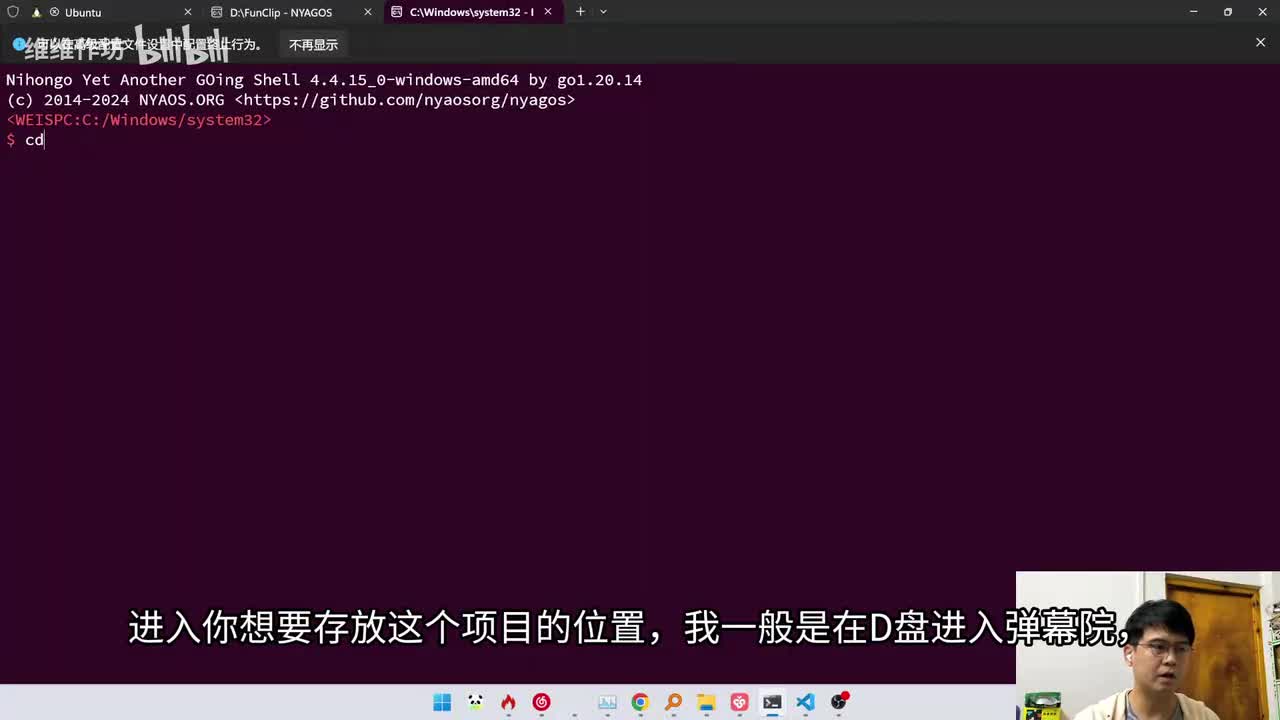Switch to the D:\FunClip - NYAGOS tab

280,12
